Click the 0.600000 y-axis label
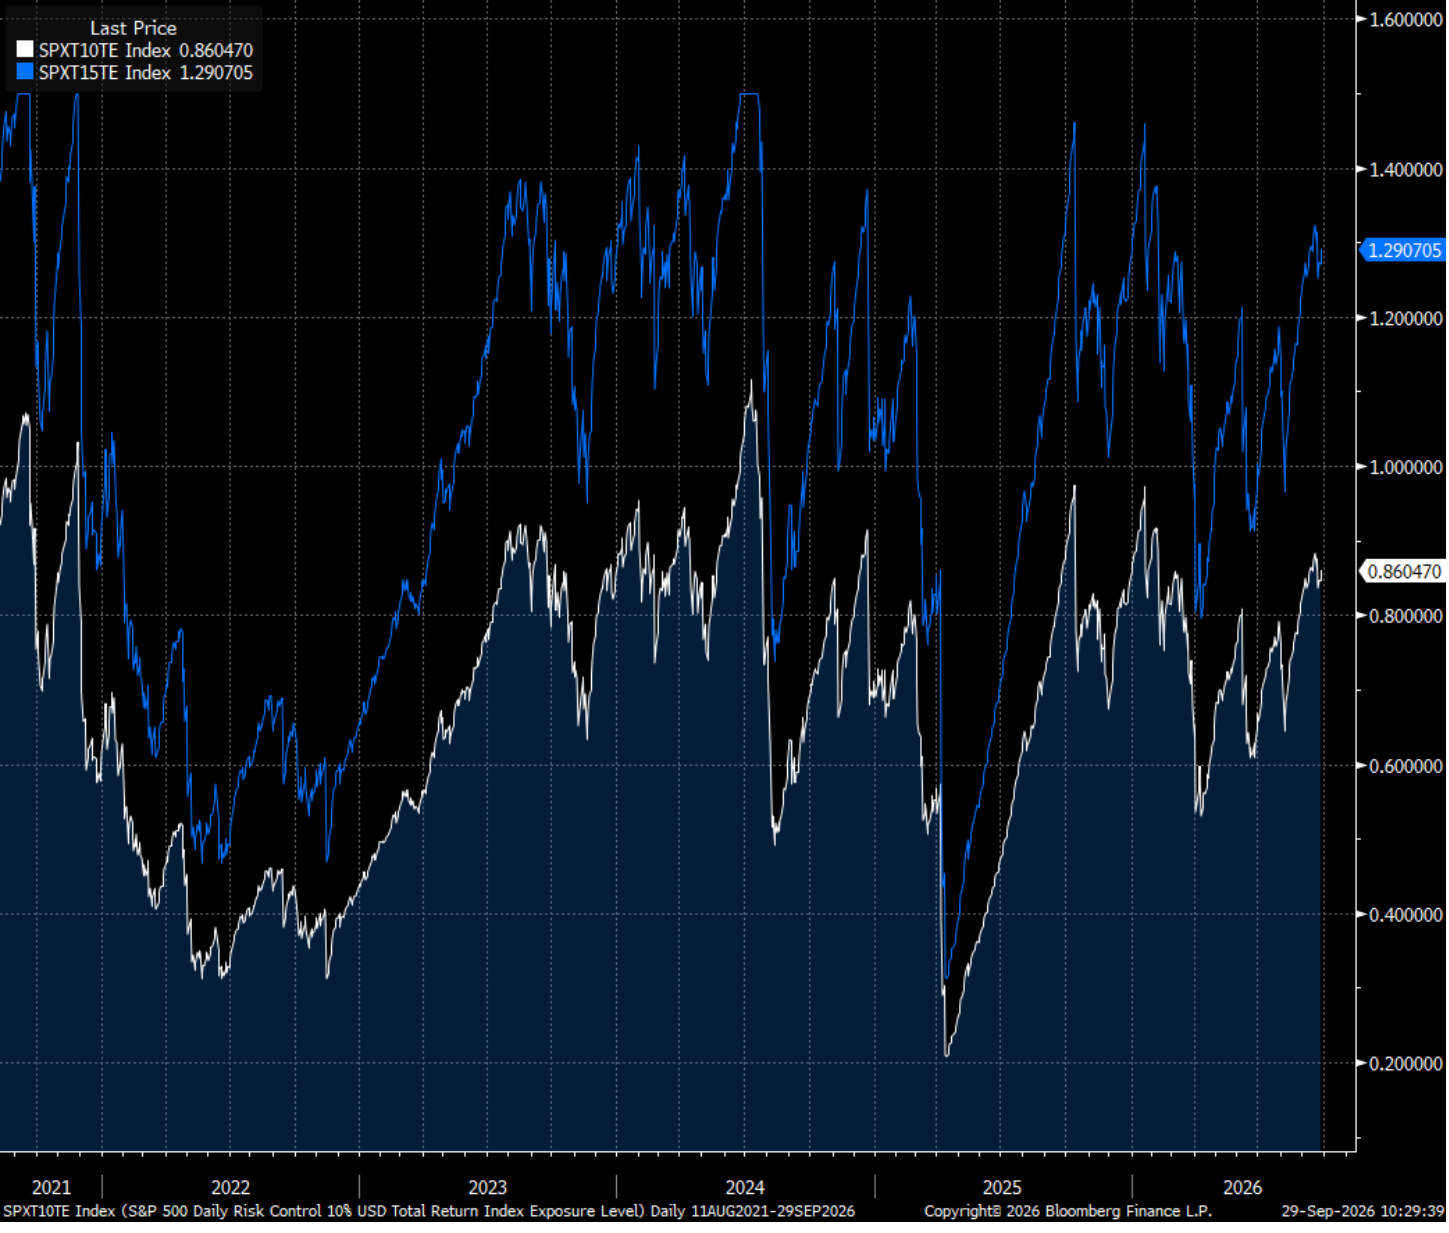Image resolution: width=1449 pixels, height=1233 pixels. (x=1405, y=766)
